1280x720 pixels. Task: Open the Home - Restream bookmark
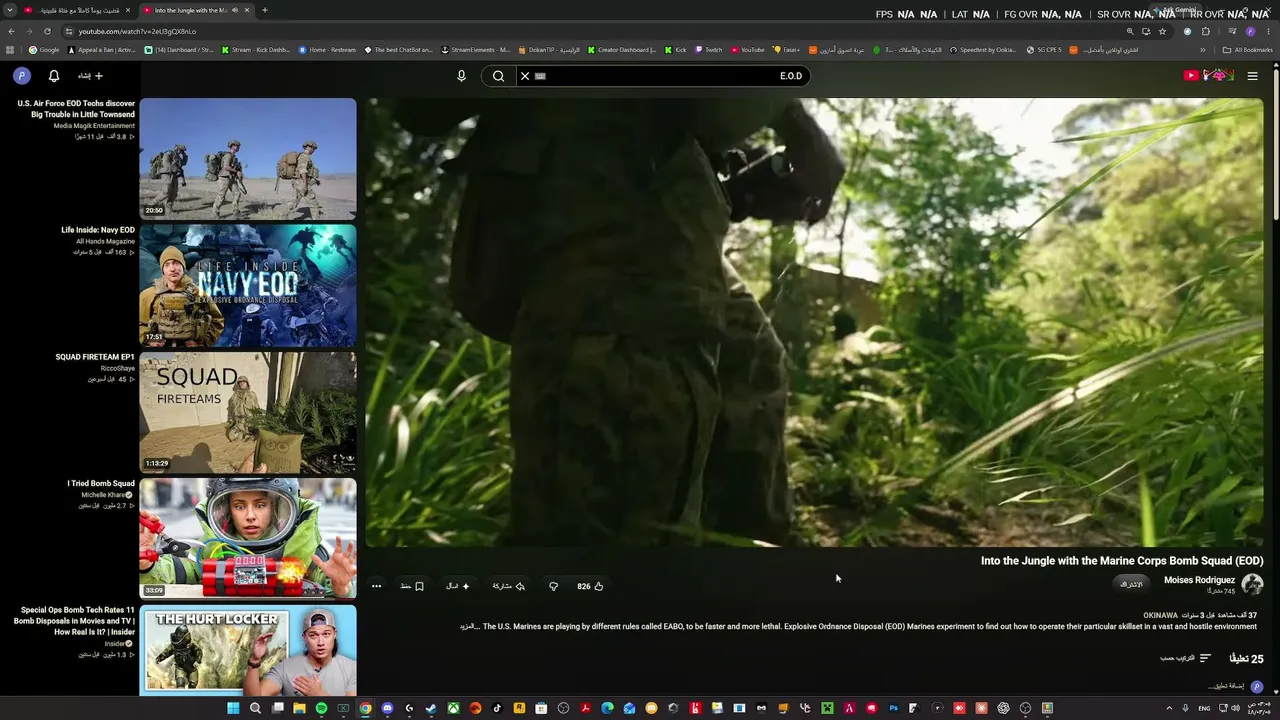[x=327, y=50]
